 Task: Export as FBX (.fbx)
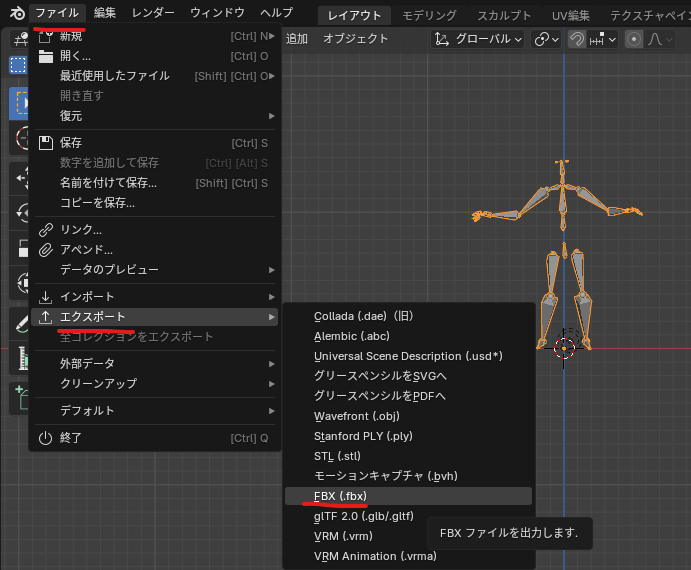409,496
